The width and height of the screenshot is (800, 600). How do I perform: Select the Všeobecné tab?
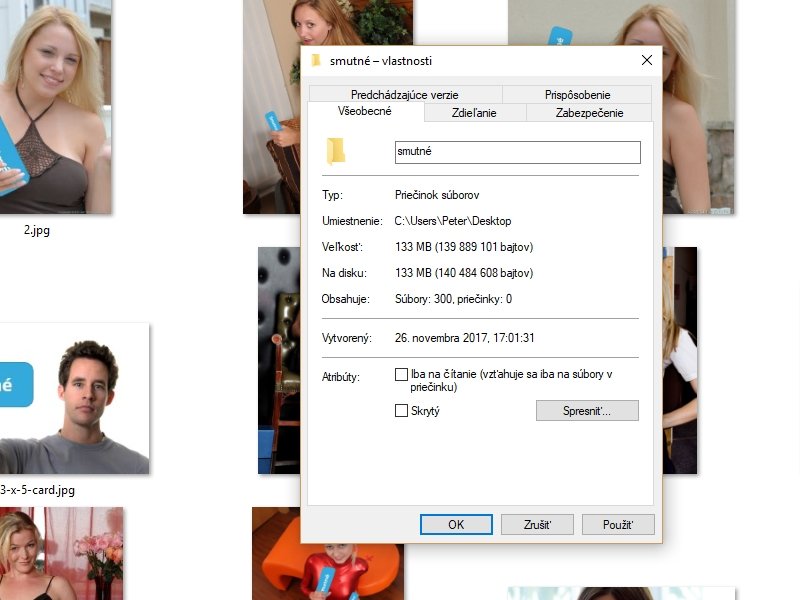click(365, 112)
